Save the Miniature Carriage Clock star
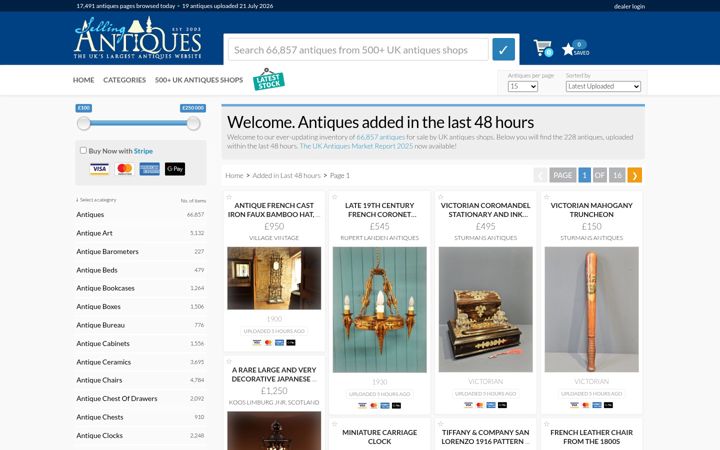 click(335, 424)
